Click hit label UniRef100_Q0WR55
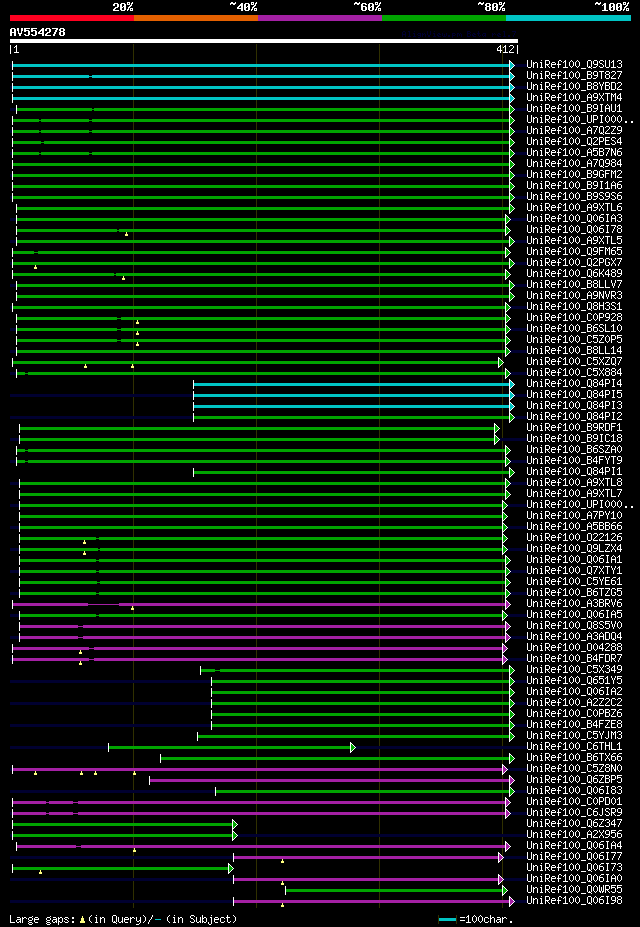 coord(574,889)
